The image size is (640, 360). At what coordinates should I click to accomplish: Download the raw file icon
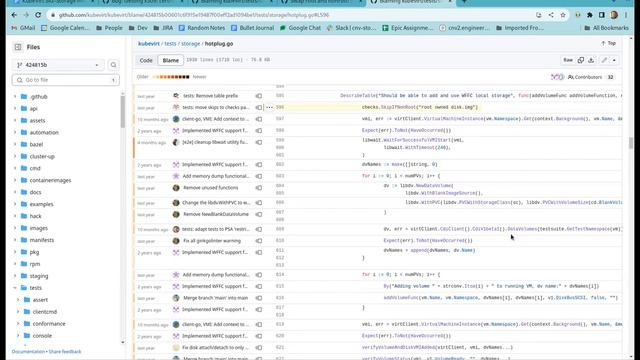591,60
